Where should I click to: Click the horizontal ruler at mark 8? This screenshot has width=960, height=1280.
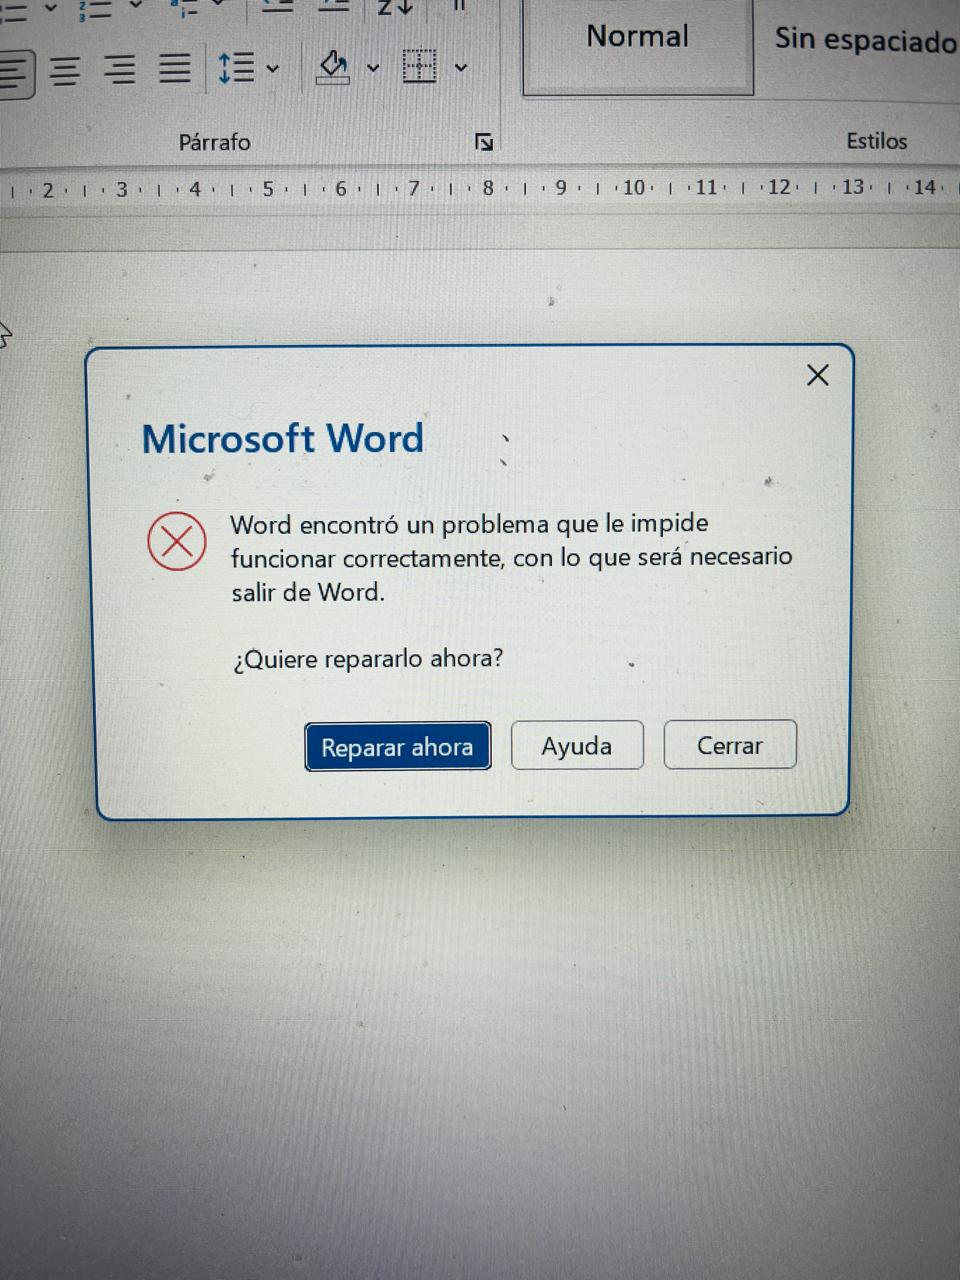point(488,188)
